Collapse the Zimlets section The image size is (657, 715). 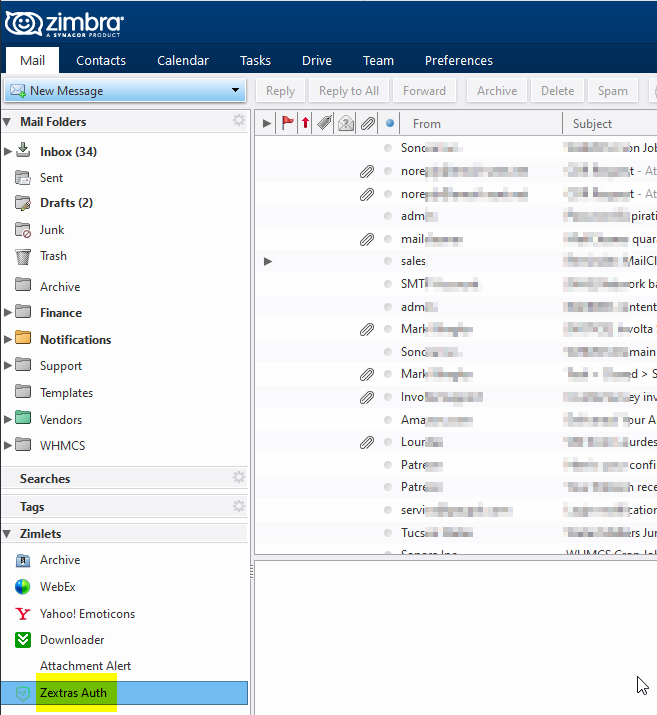pos(7,534)
